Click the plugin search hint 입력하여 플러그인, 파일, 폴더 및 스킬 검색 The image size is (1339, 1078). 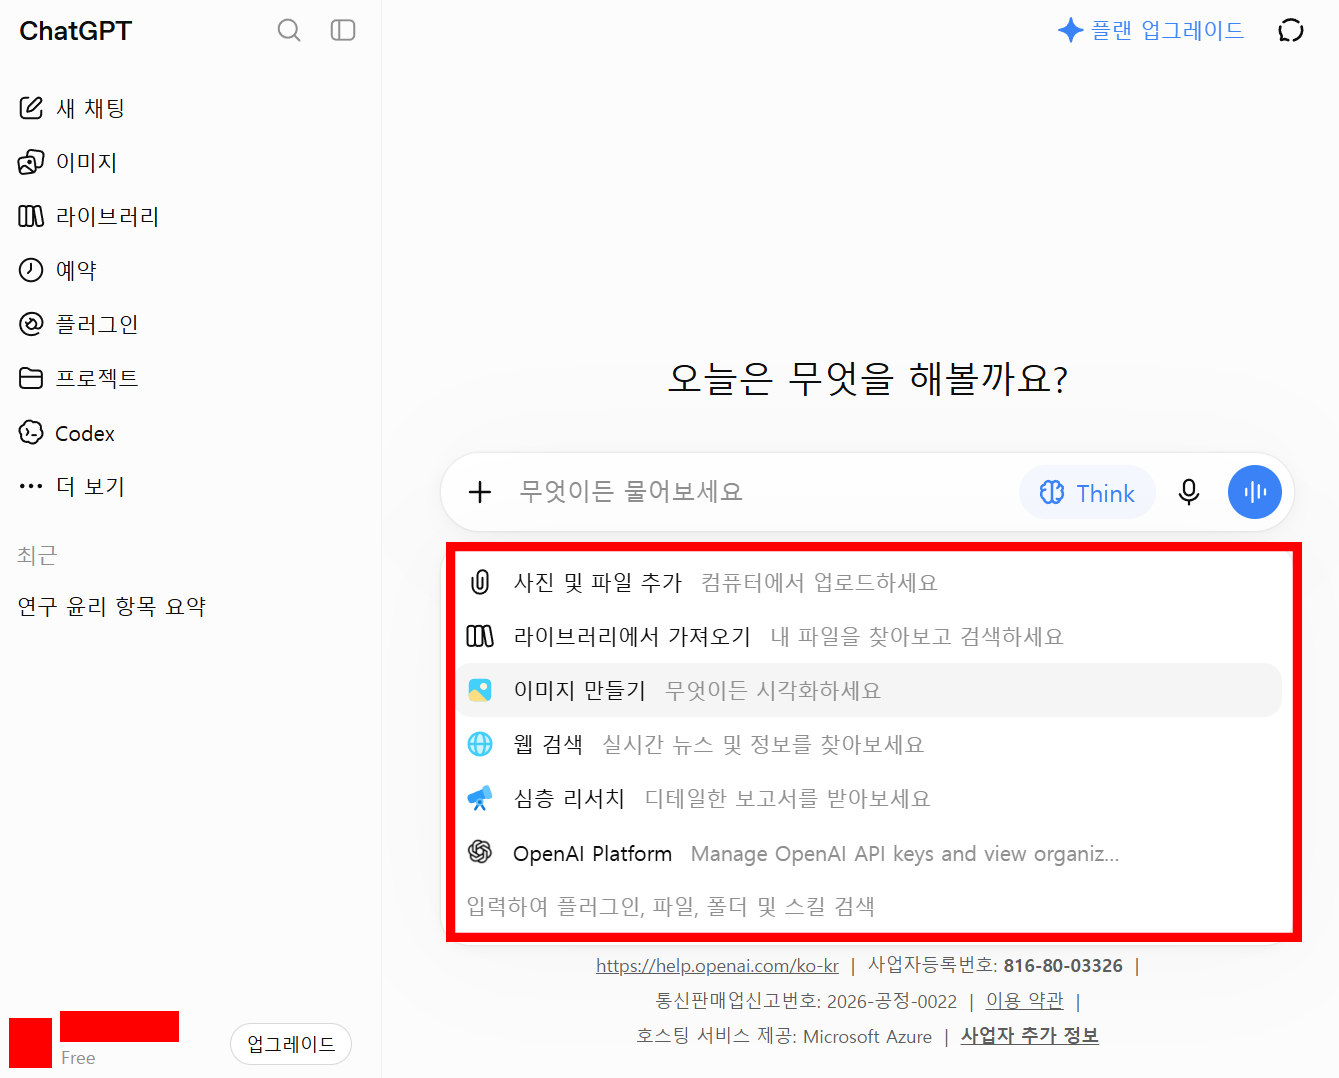coord(671,906)
